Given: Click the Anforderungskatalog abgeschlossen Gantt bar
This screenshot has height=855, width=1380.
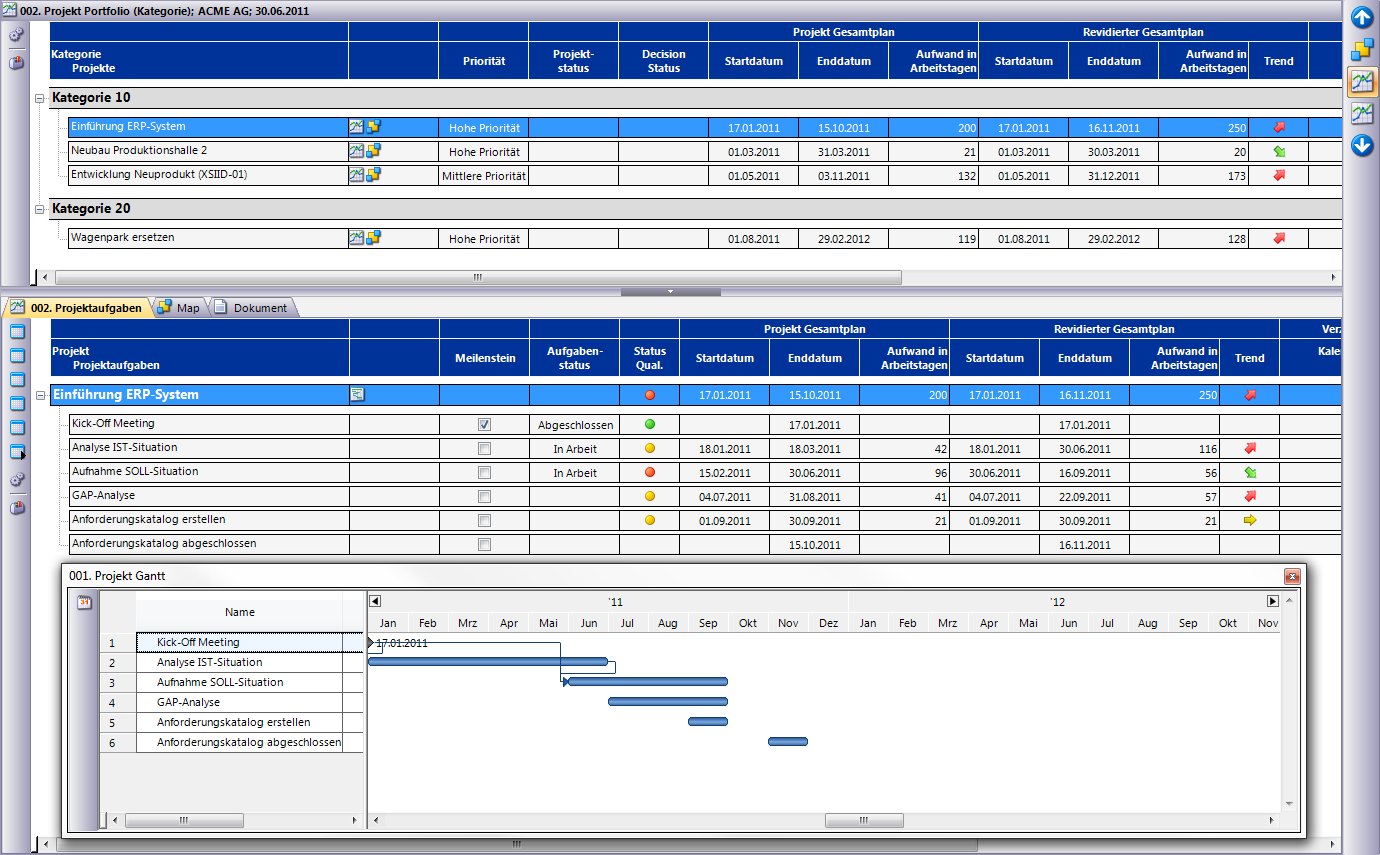Looking at the screenshot, I should click(788, 741).
